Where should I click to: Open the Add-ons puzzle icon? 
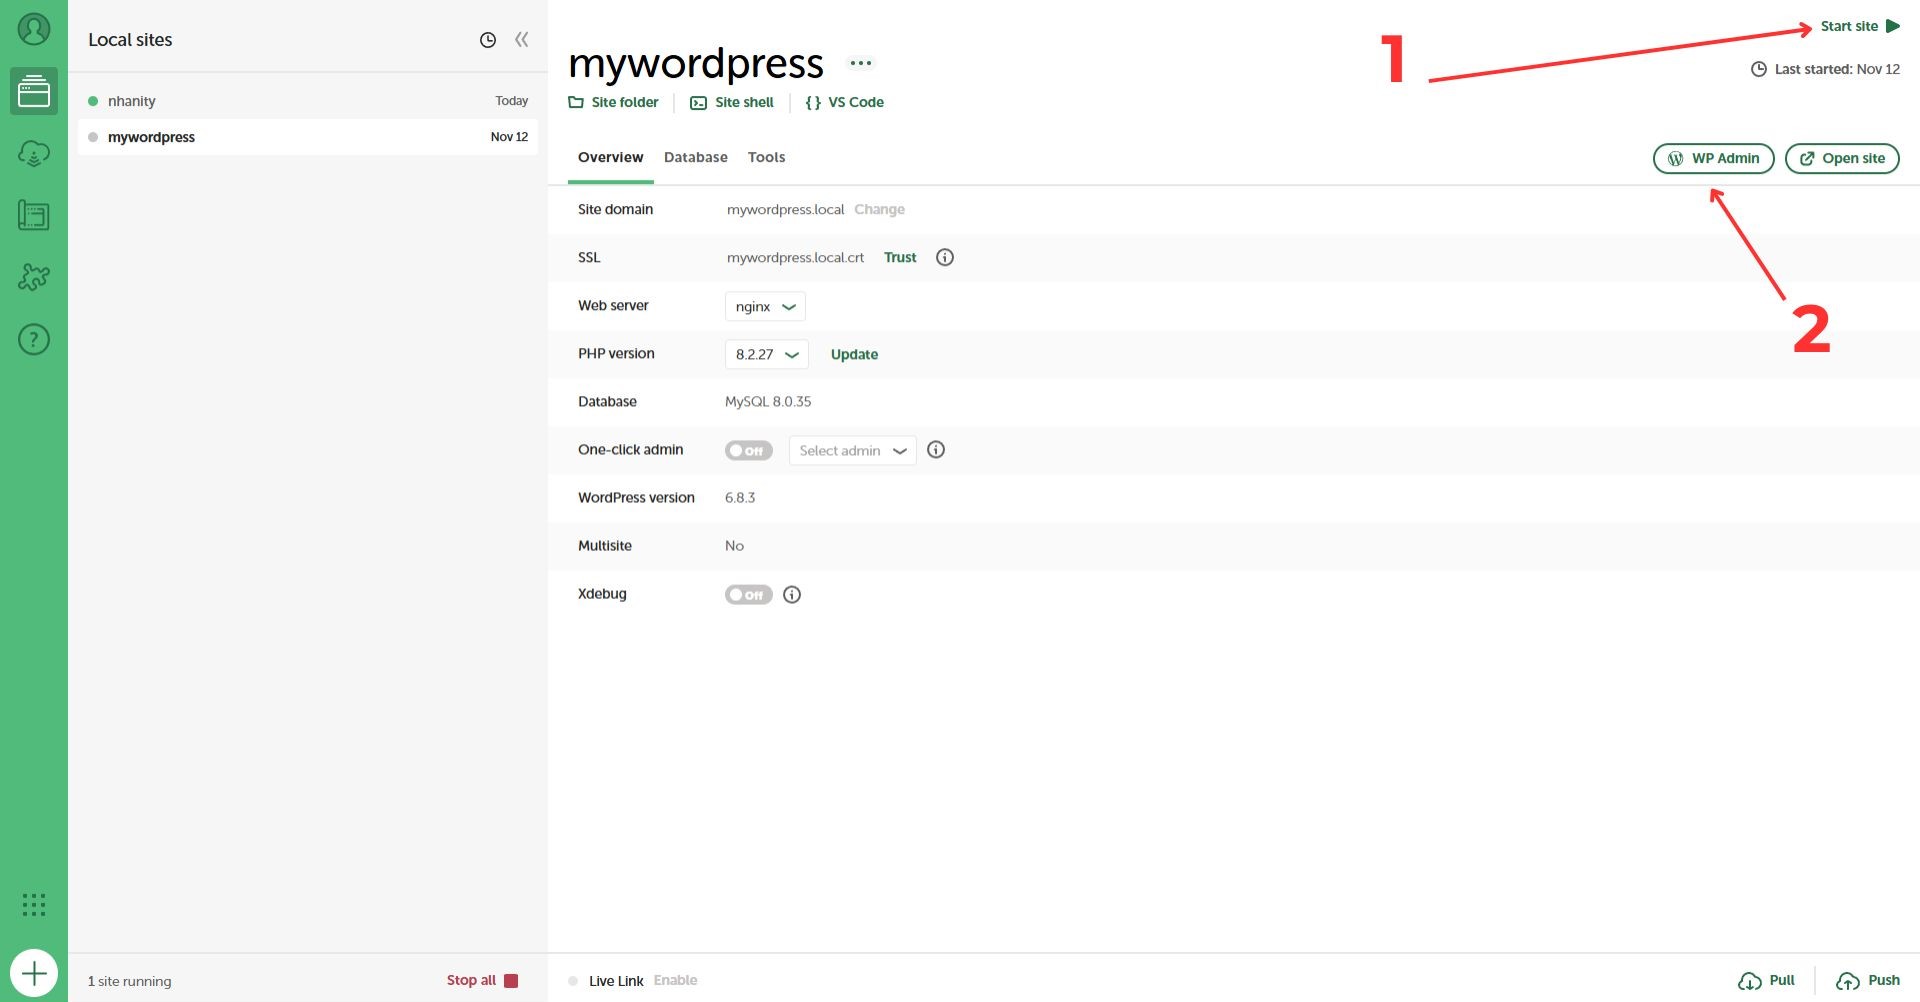(x=34, y=277)
